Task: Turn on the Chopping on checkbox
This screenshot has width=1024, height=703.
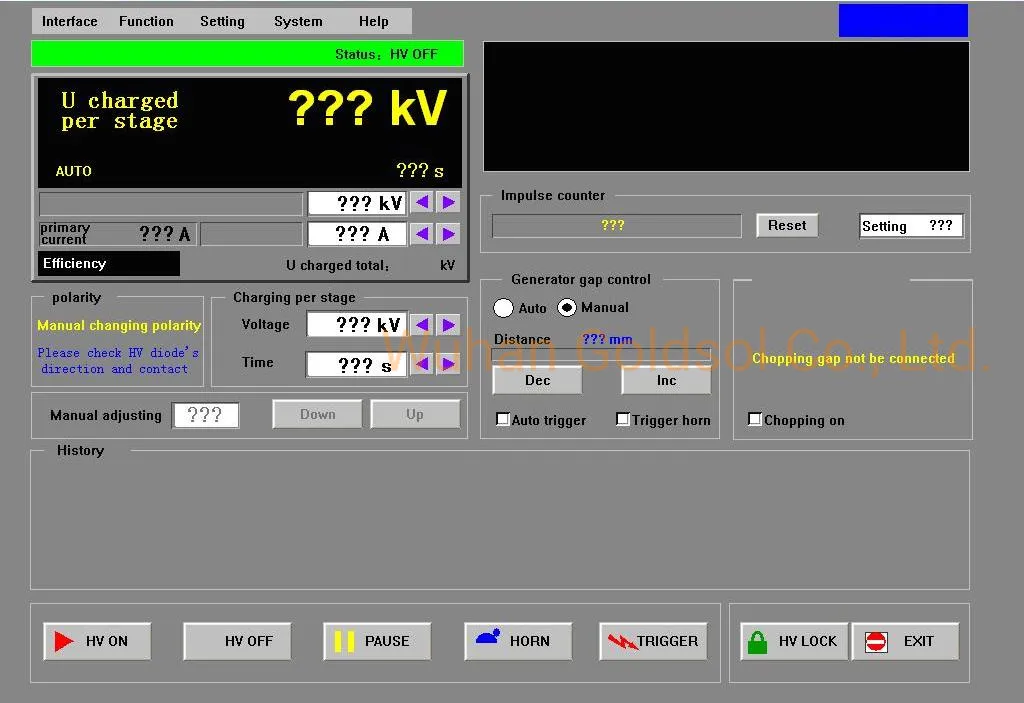Action: coord(755,419)
